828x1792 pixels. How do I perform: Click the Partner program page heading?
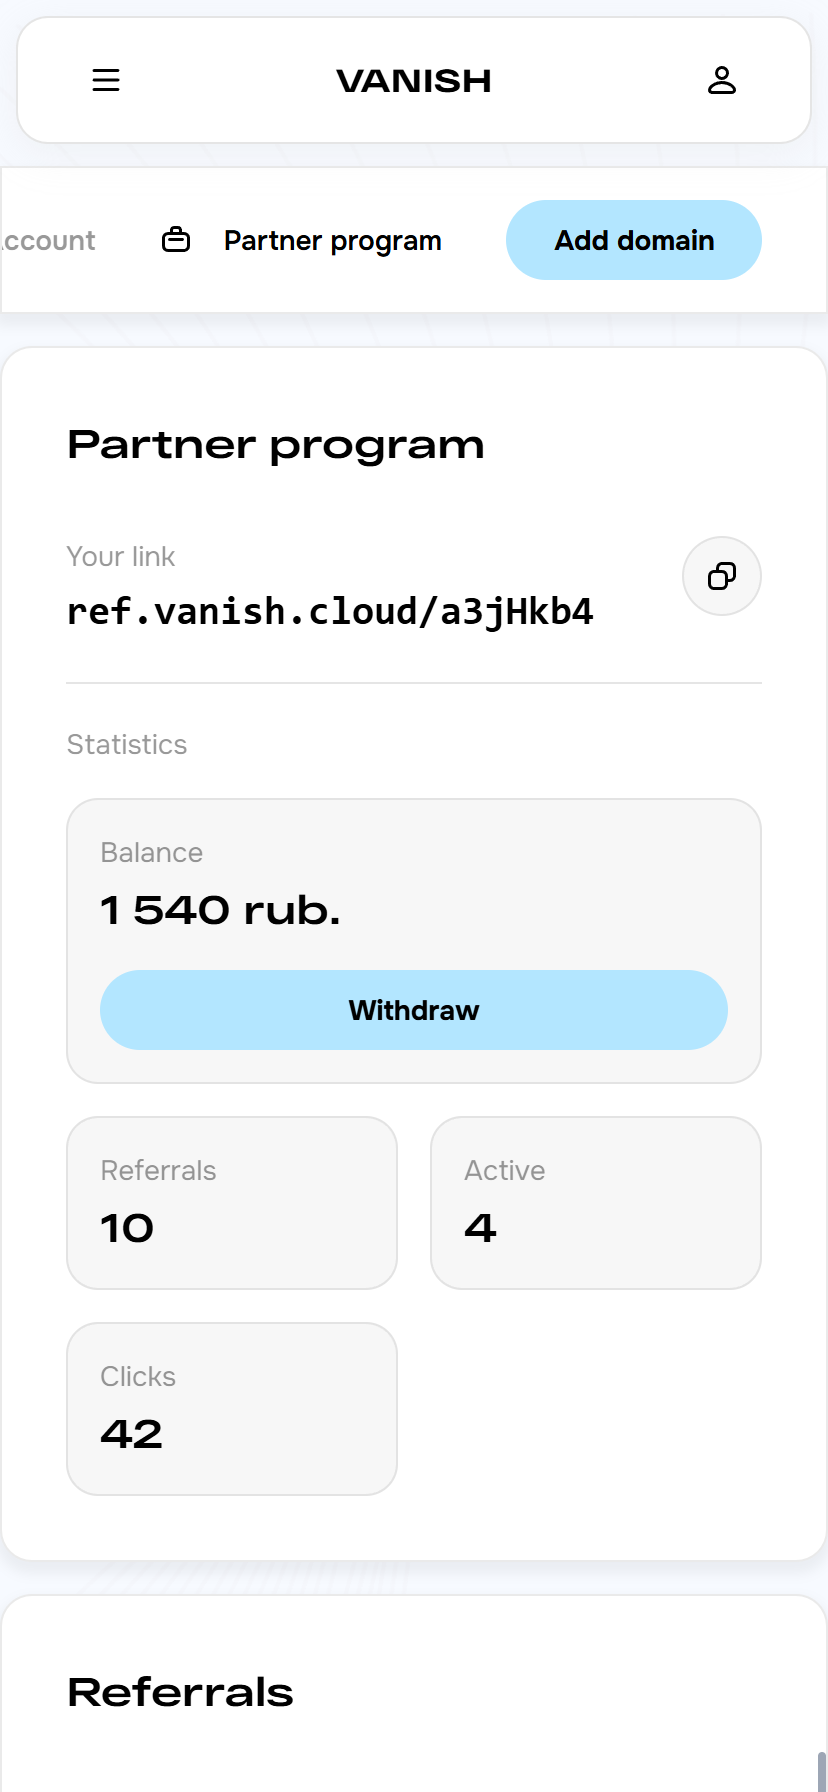pyautogui.click(x=275, y=445)
